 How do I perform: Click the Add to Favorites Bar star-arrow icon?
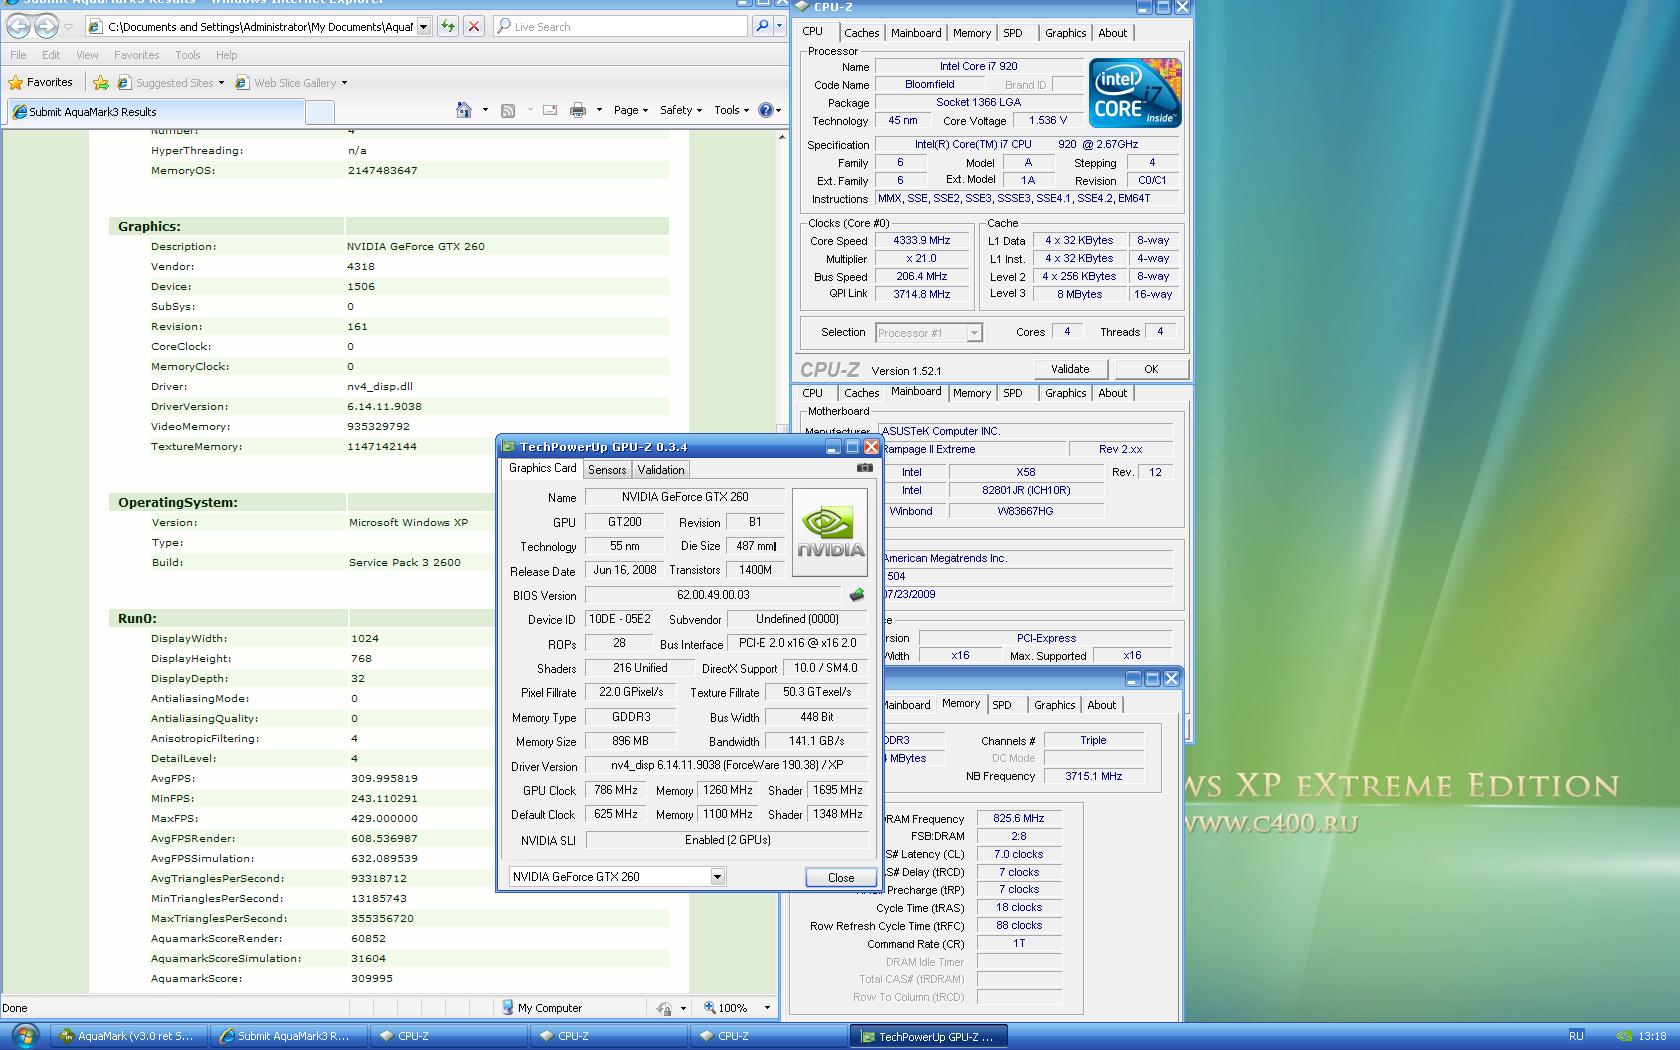click(x=101, y=83)
